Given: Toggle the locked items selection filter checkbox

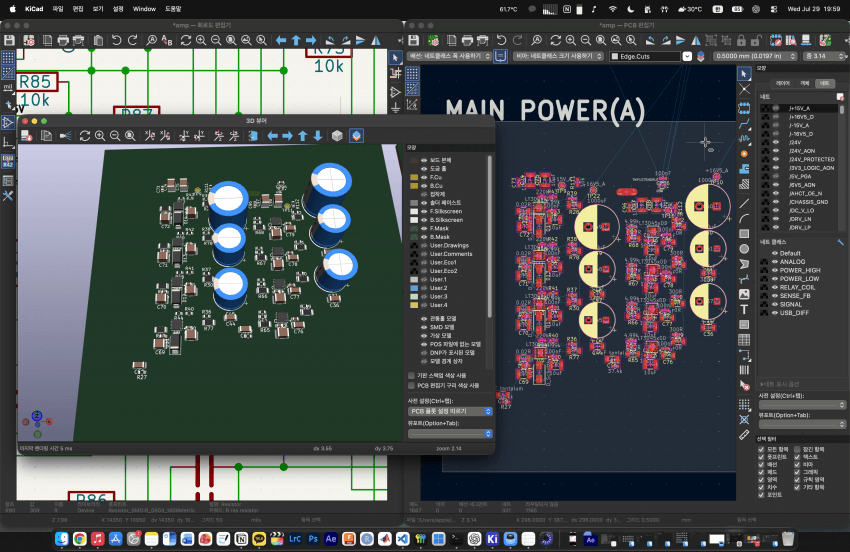Looking at the screenshot, I should (x=797, y=449).
